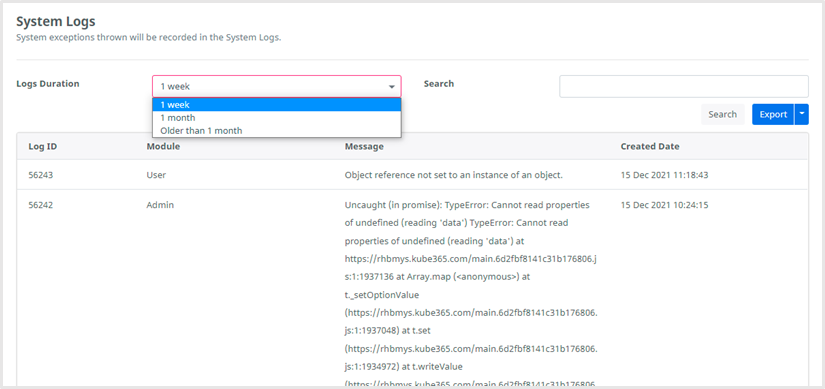Click the blue Export button
This screenshot has width=825, height=389.
(x=773, y=114)
